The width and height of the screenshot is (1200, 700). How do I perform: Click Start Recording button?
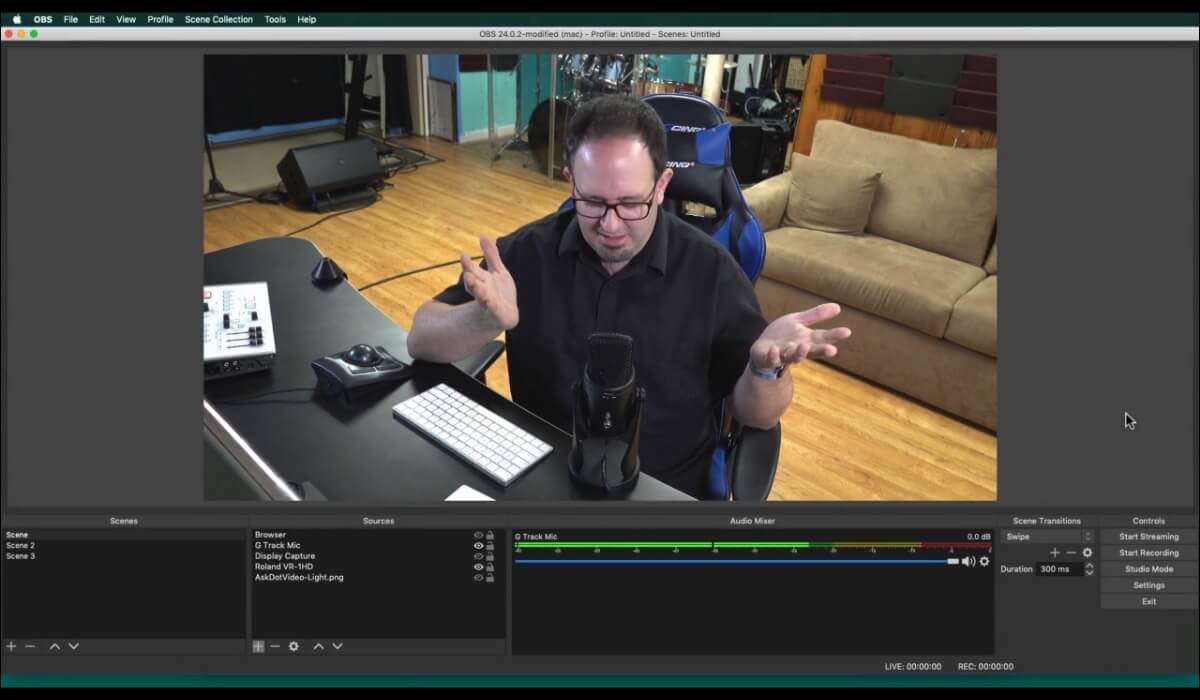coord(1149,553)
